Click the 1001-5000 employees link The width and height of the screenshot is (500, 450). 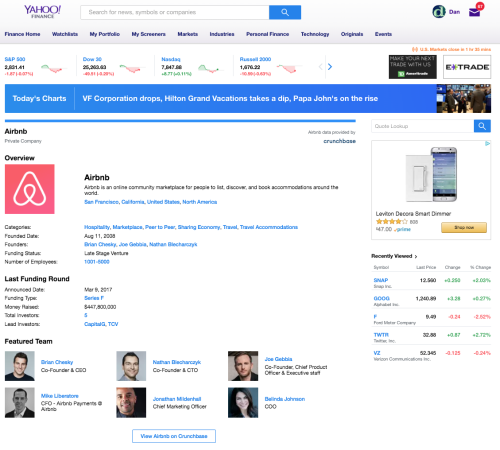pos(97,262)
